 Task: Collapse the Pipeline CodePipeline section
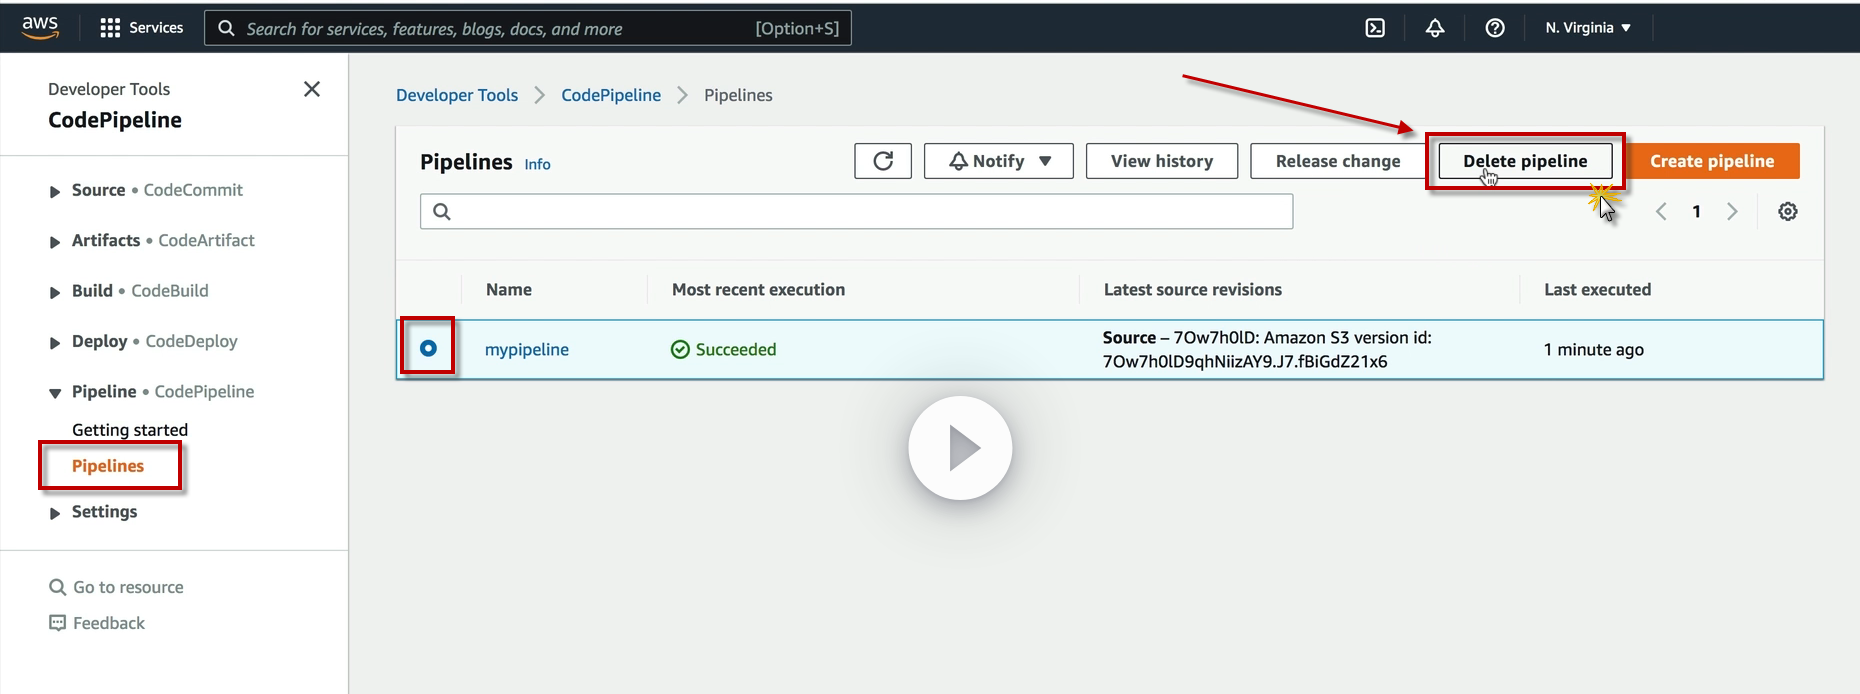(55, 393)
